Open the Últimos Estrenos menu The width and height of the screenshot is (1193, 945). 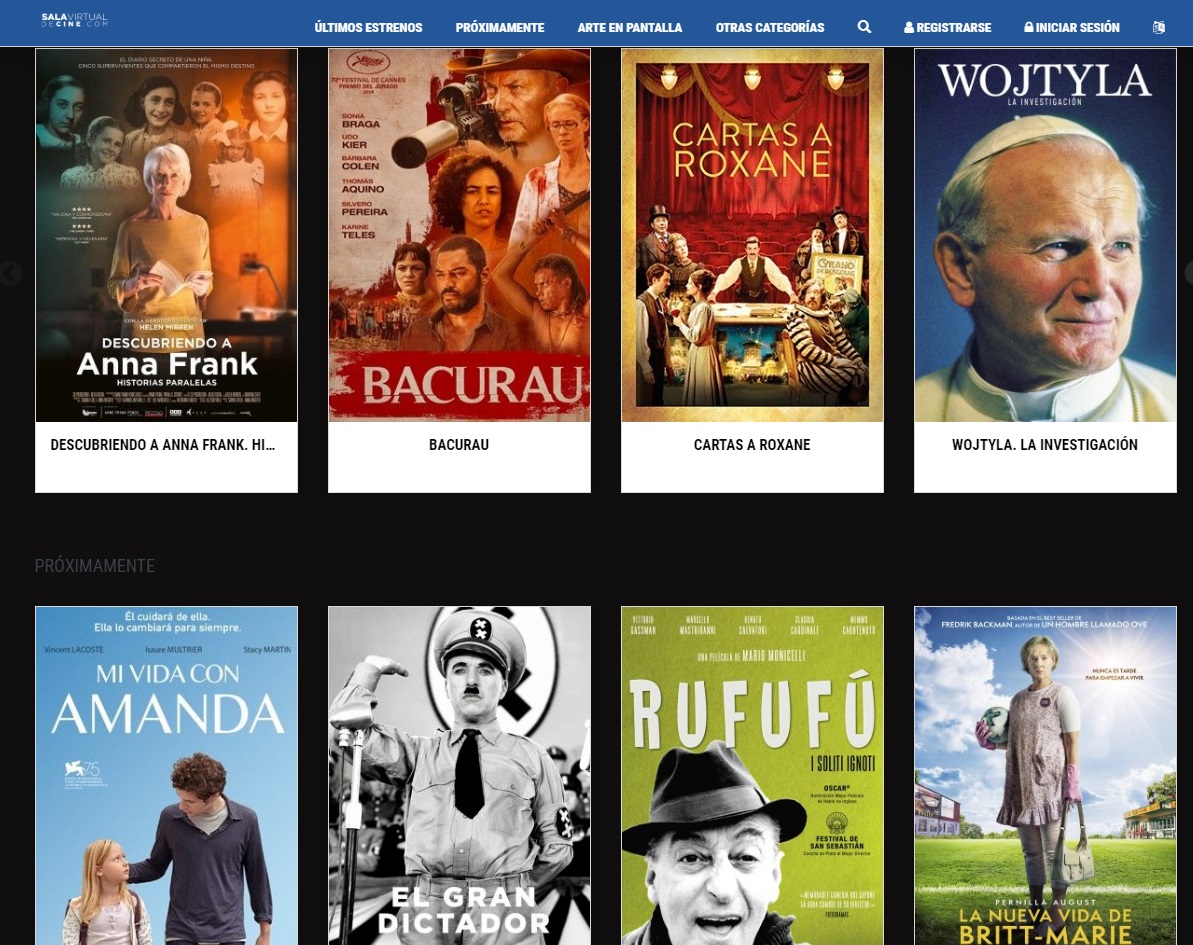click(x=368, y=28)
